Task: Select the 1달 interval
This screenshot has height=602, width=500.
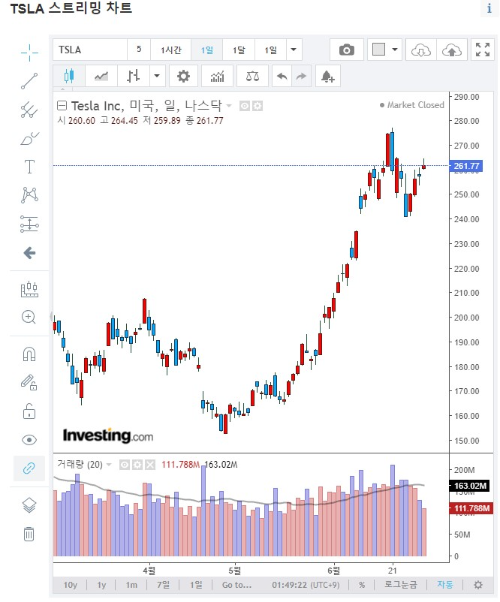Action: (x=238, y=50)
